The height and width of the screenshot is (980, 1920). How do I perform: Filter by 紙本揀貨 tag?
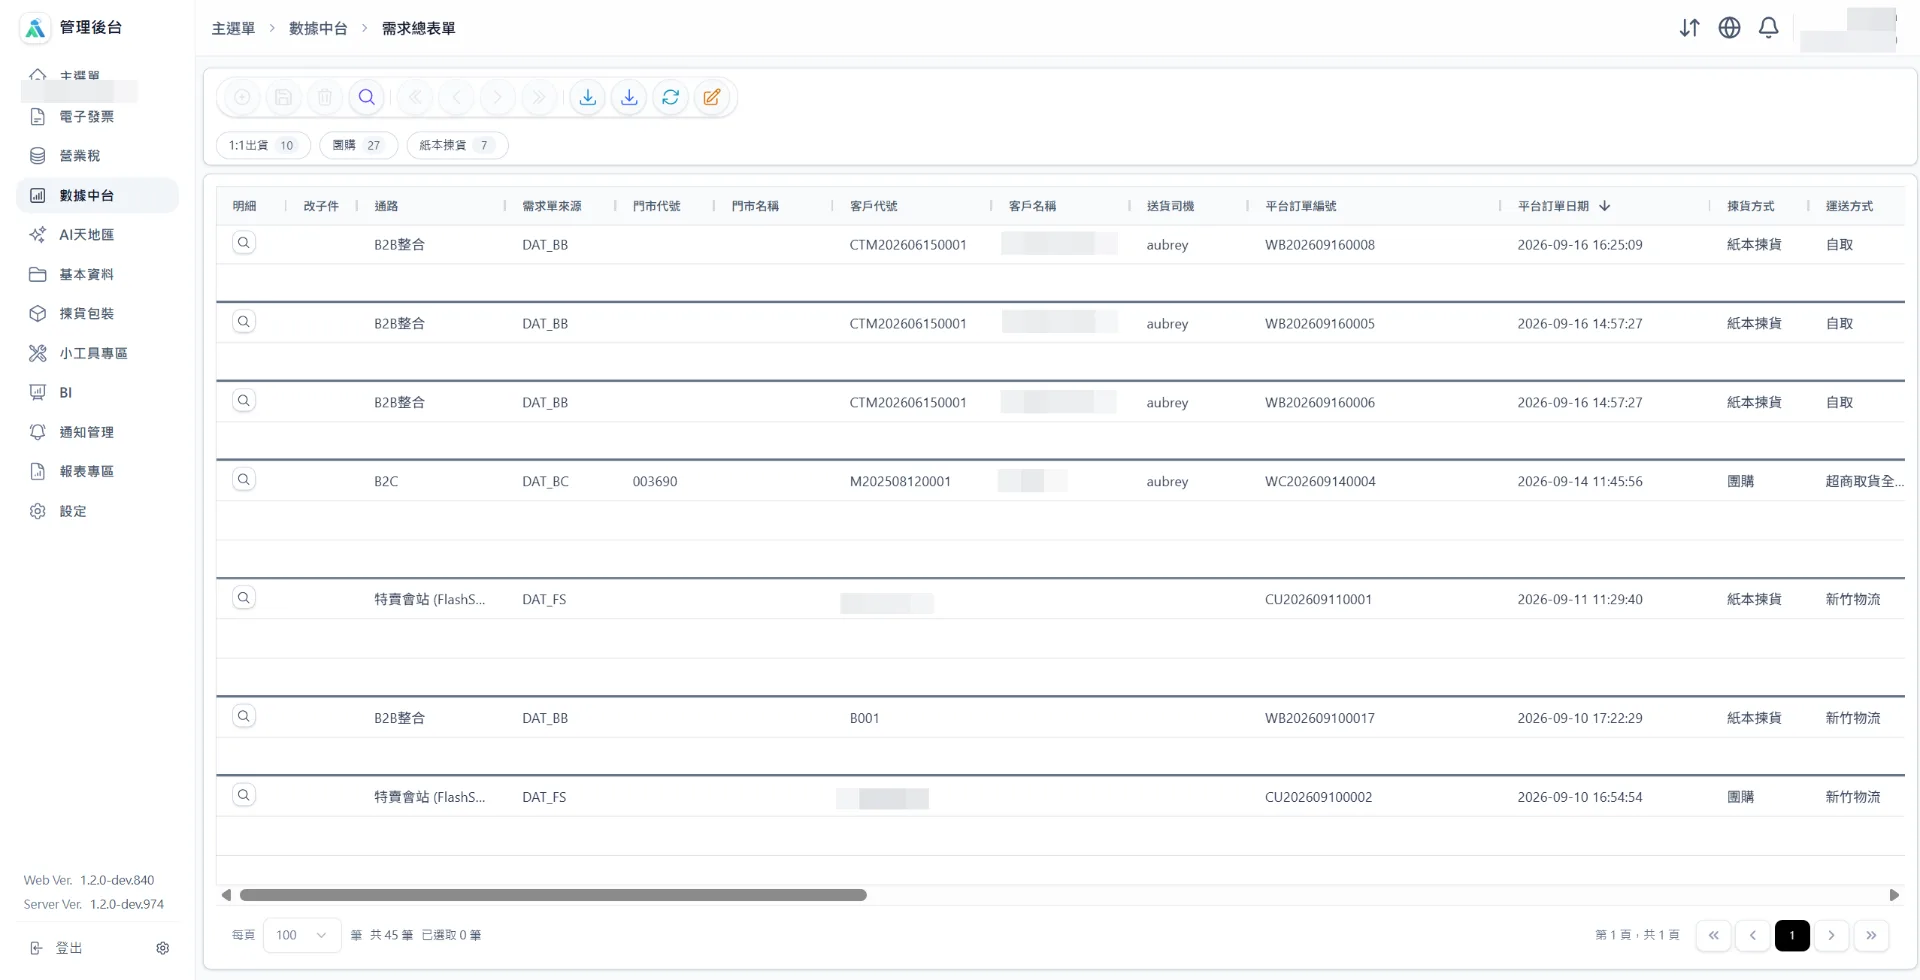click(457, 145)
